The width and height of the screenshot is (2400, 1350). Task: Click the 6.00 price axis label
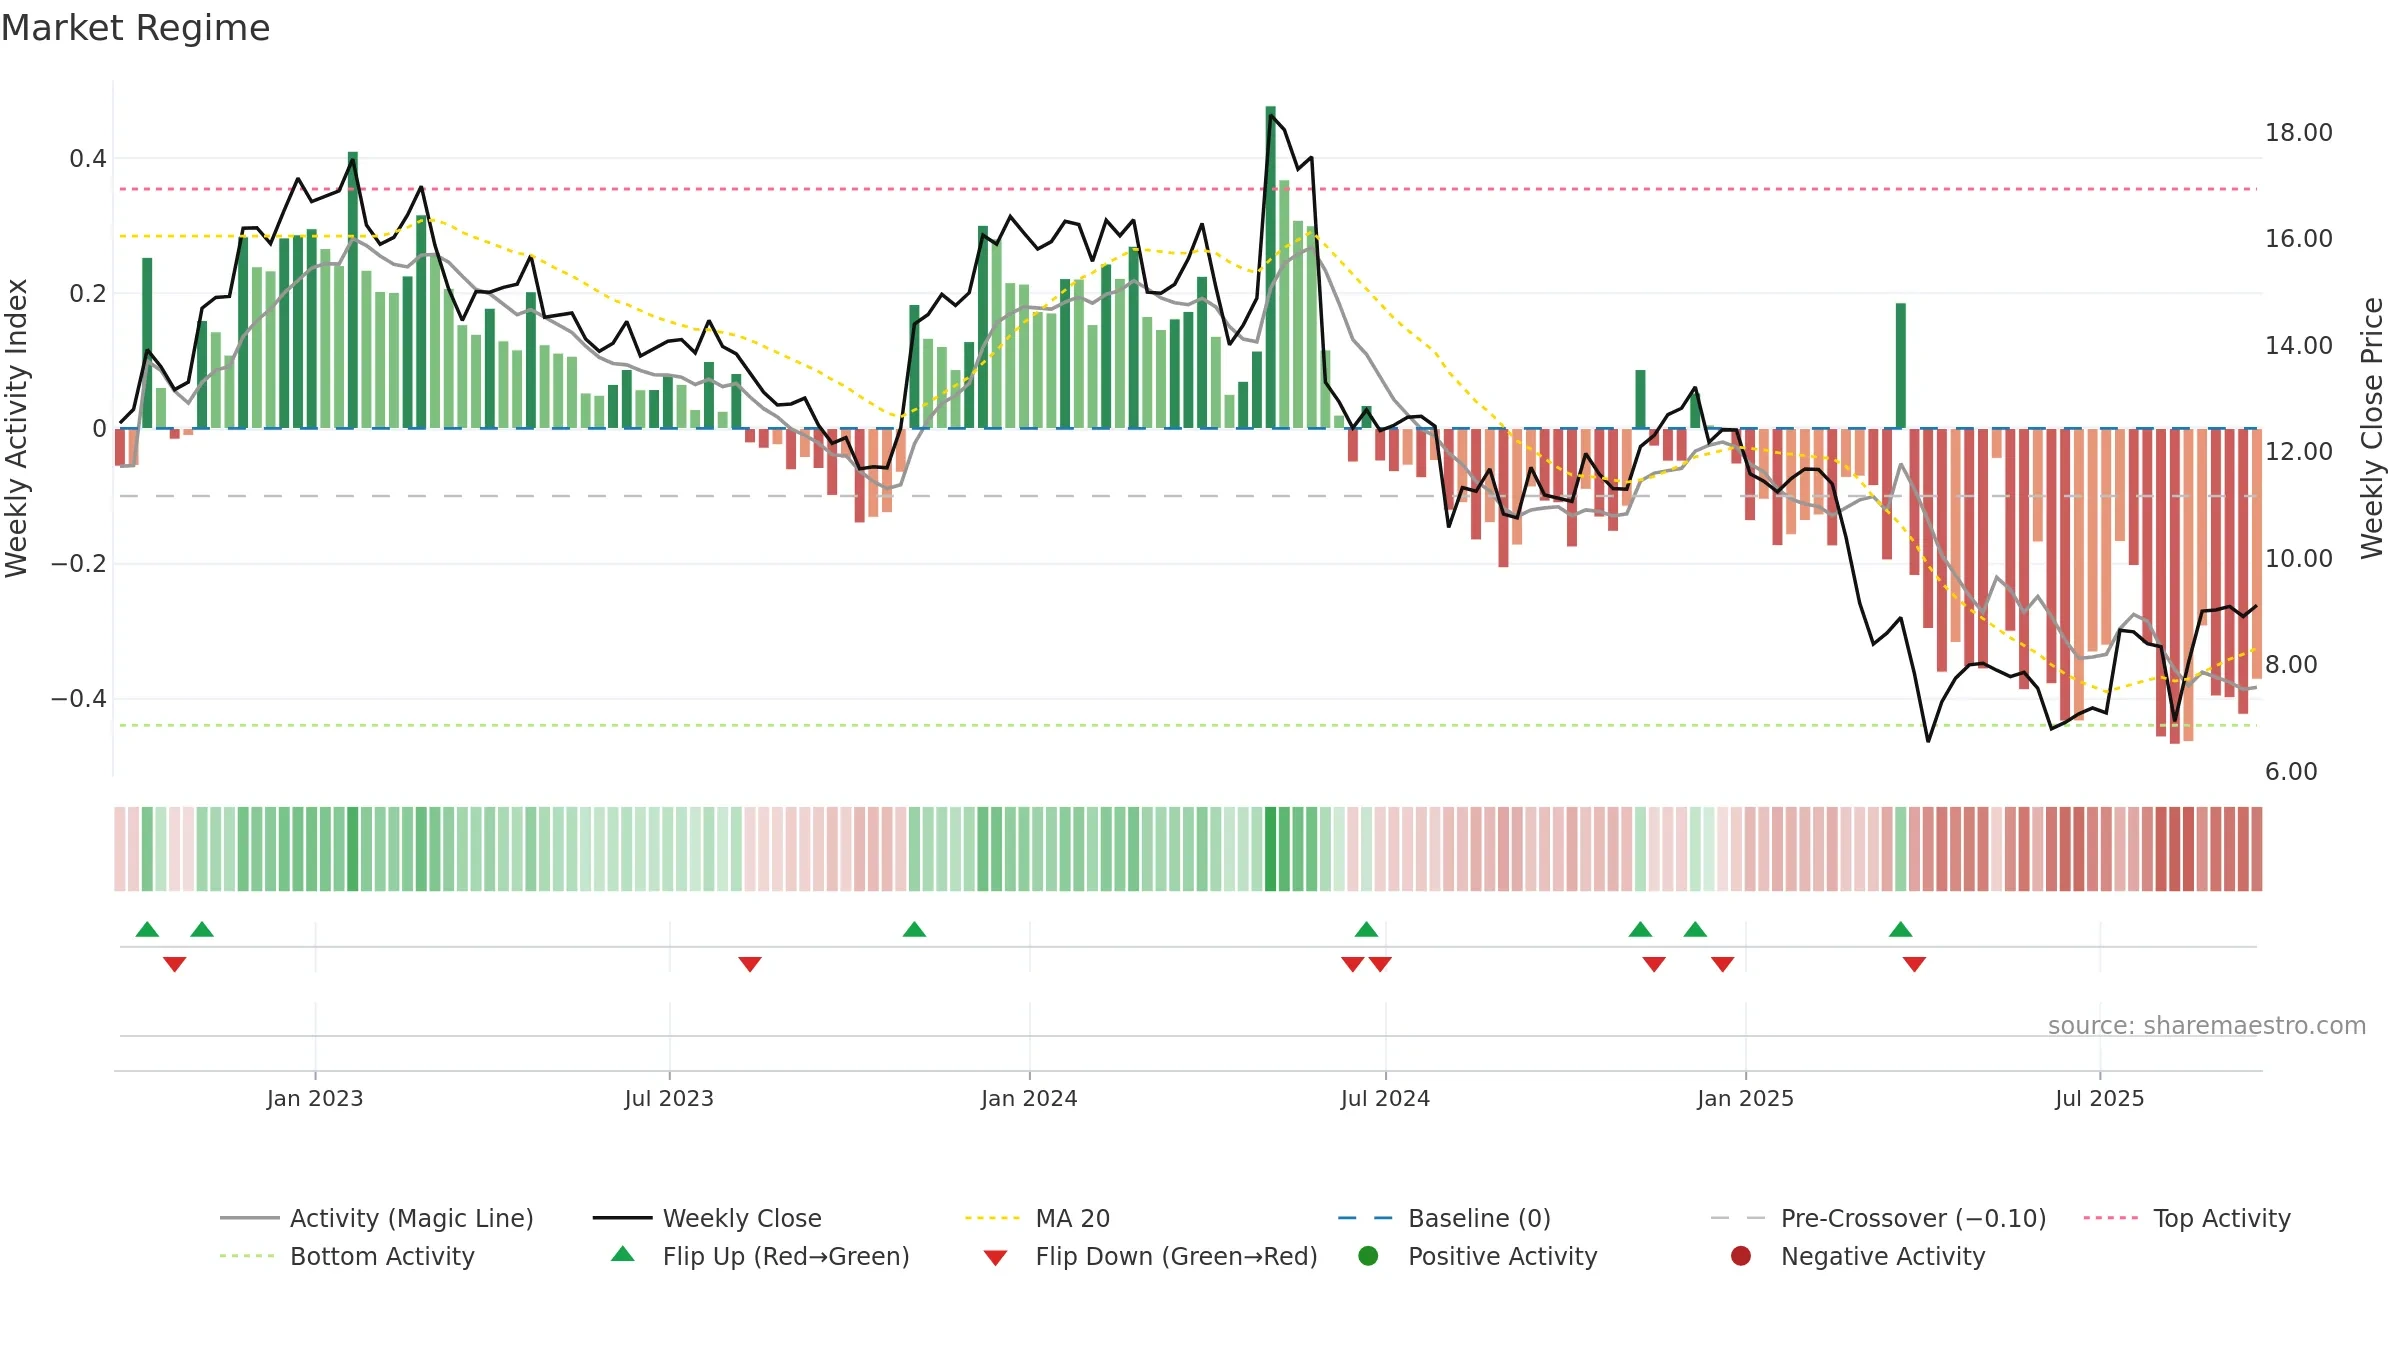(x=2291, y=771)
